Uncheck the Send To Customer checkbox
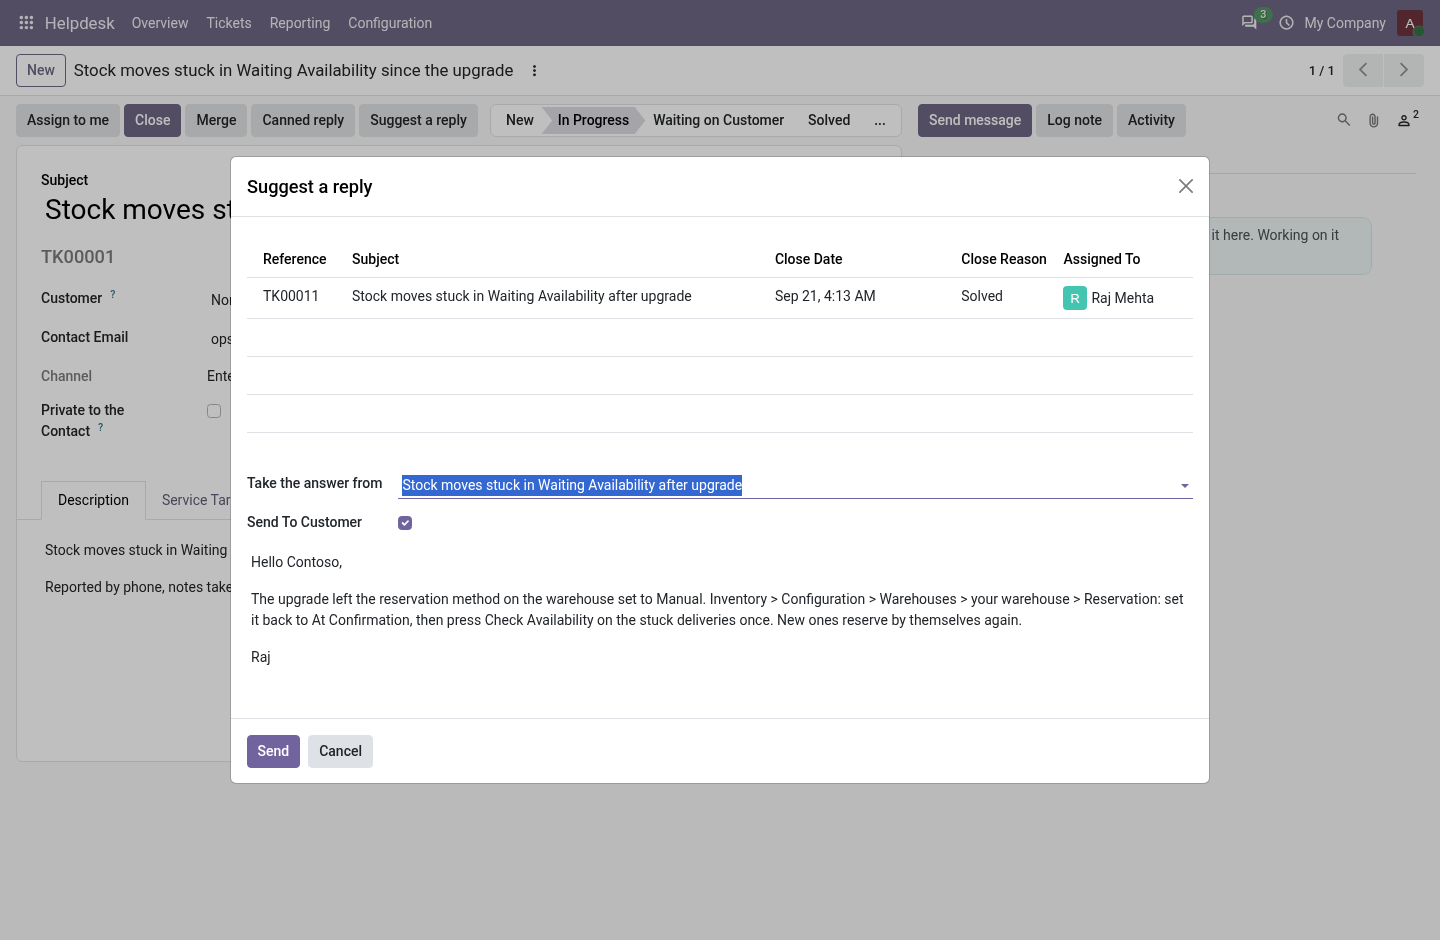1440x940 pixels. tap(405, 523)
